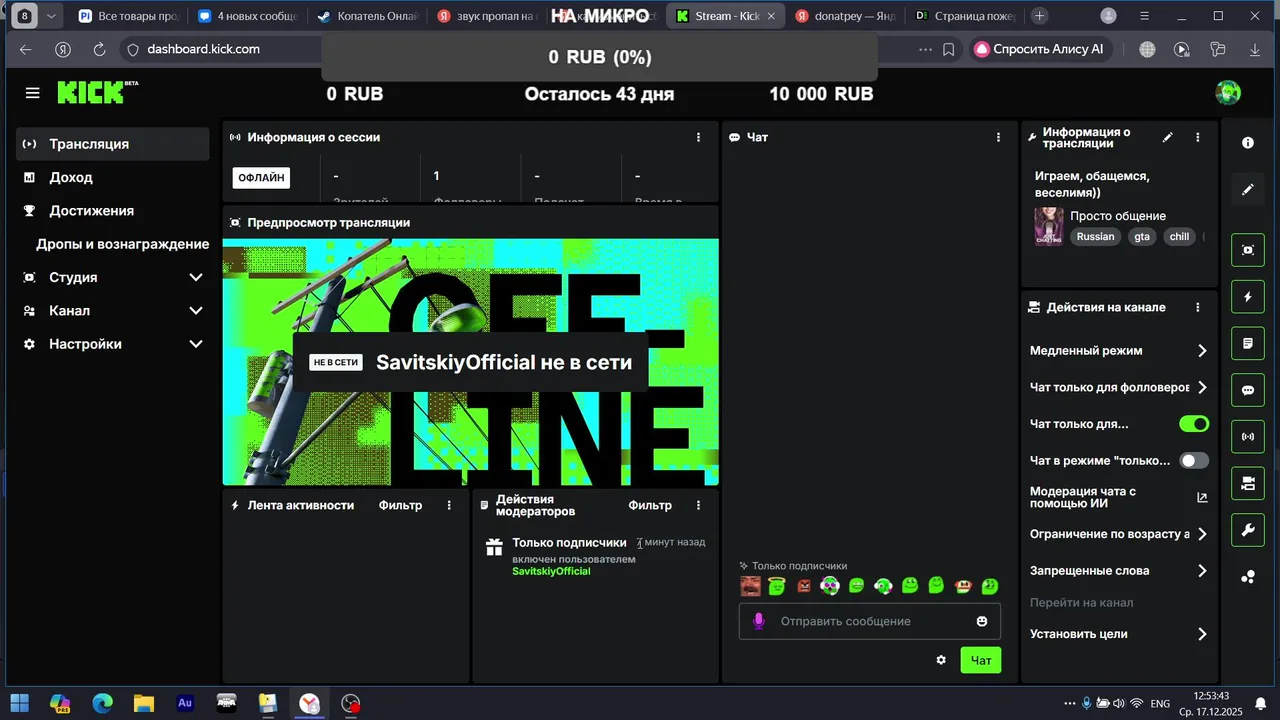Open the profile avatar menu

(1228, 93)
